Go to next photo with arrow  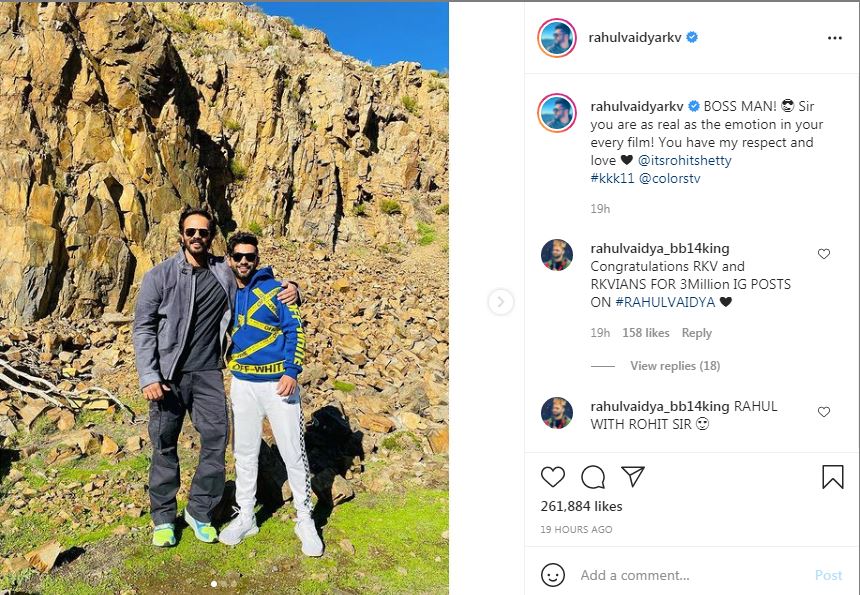coord(501,302)
